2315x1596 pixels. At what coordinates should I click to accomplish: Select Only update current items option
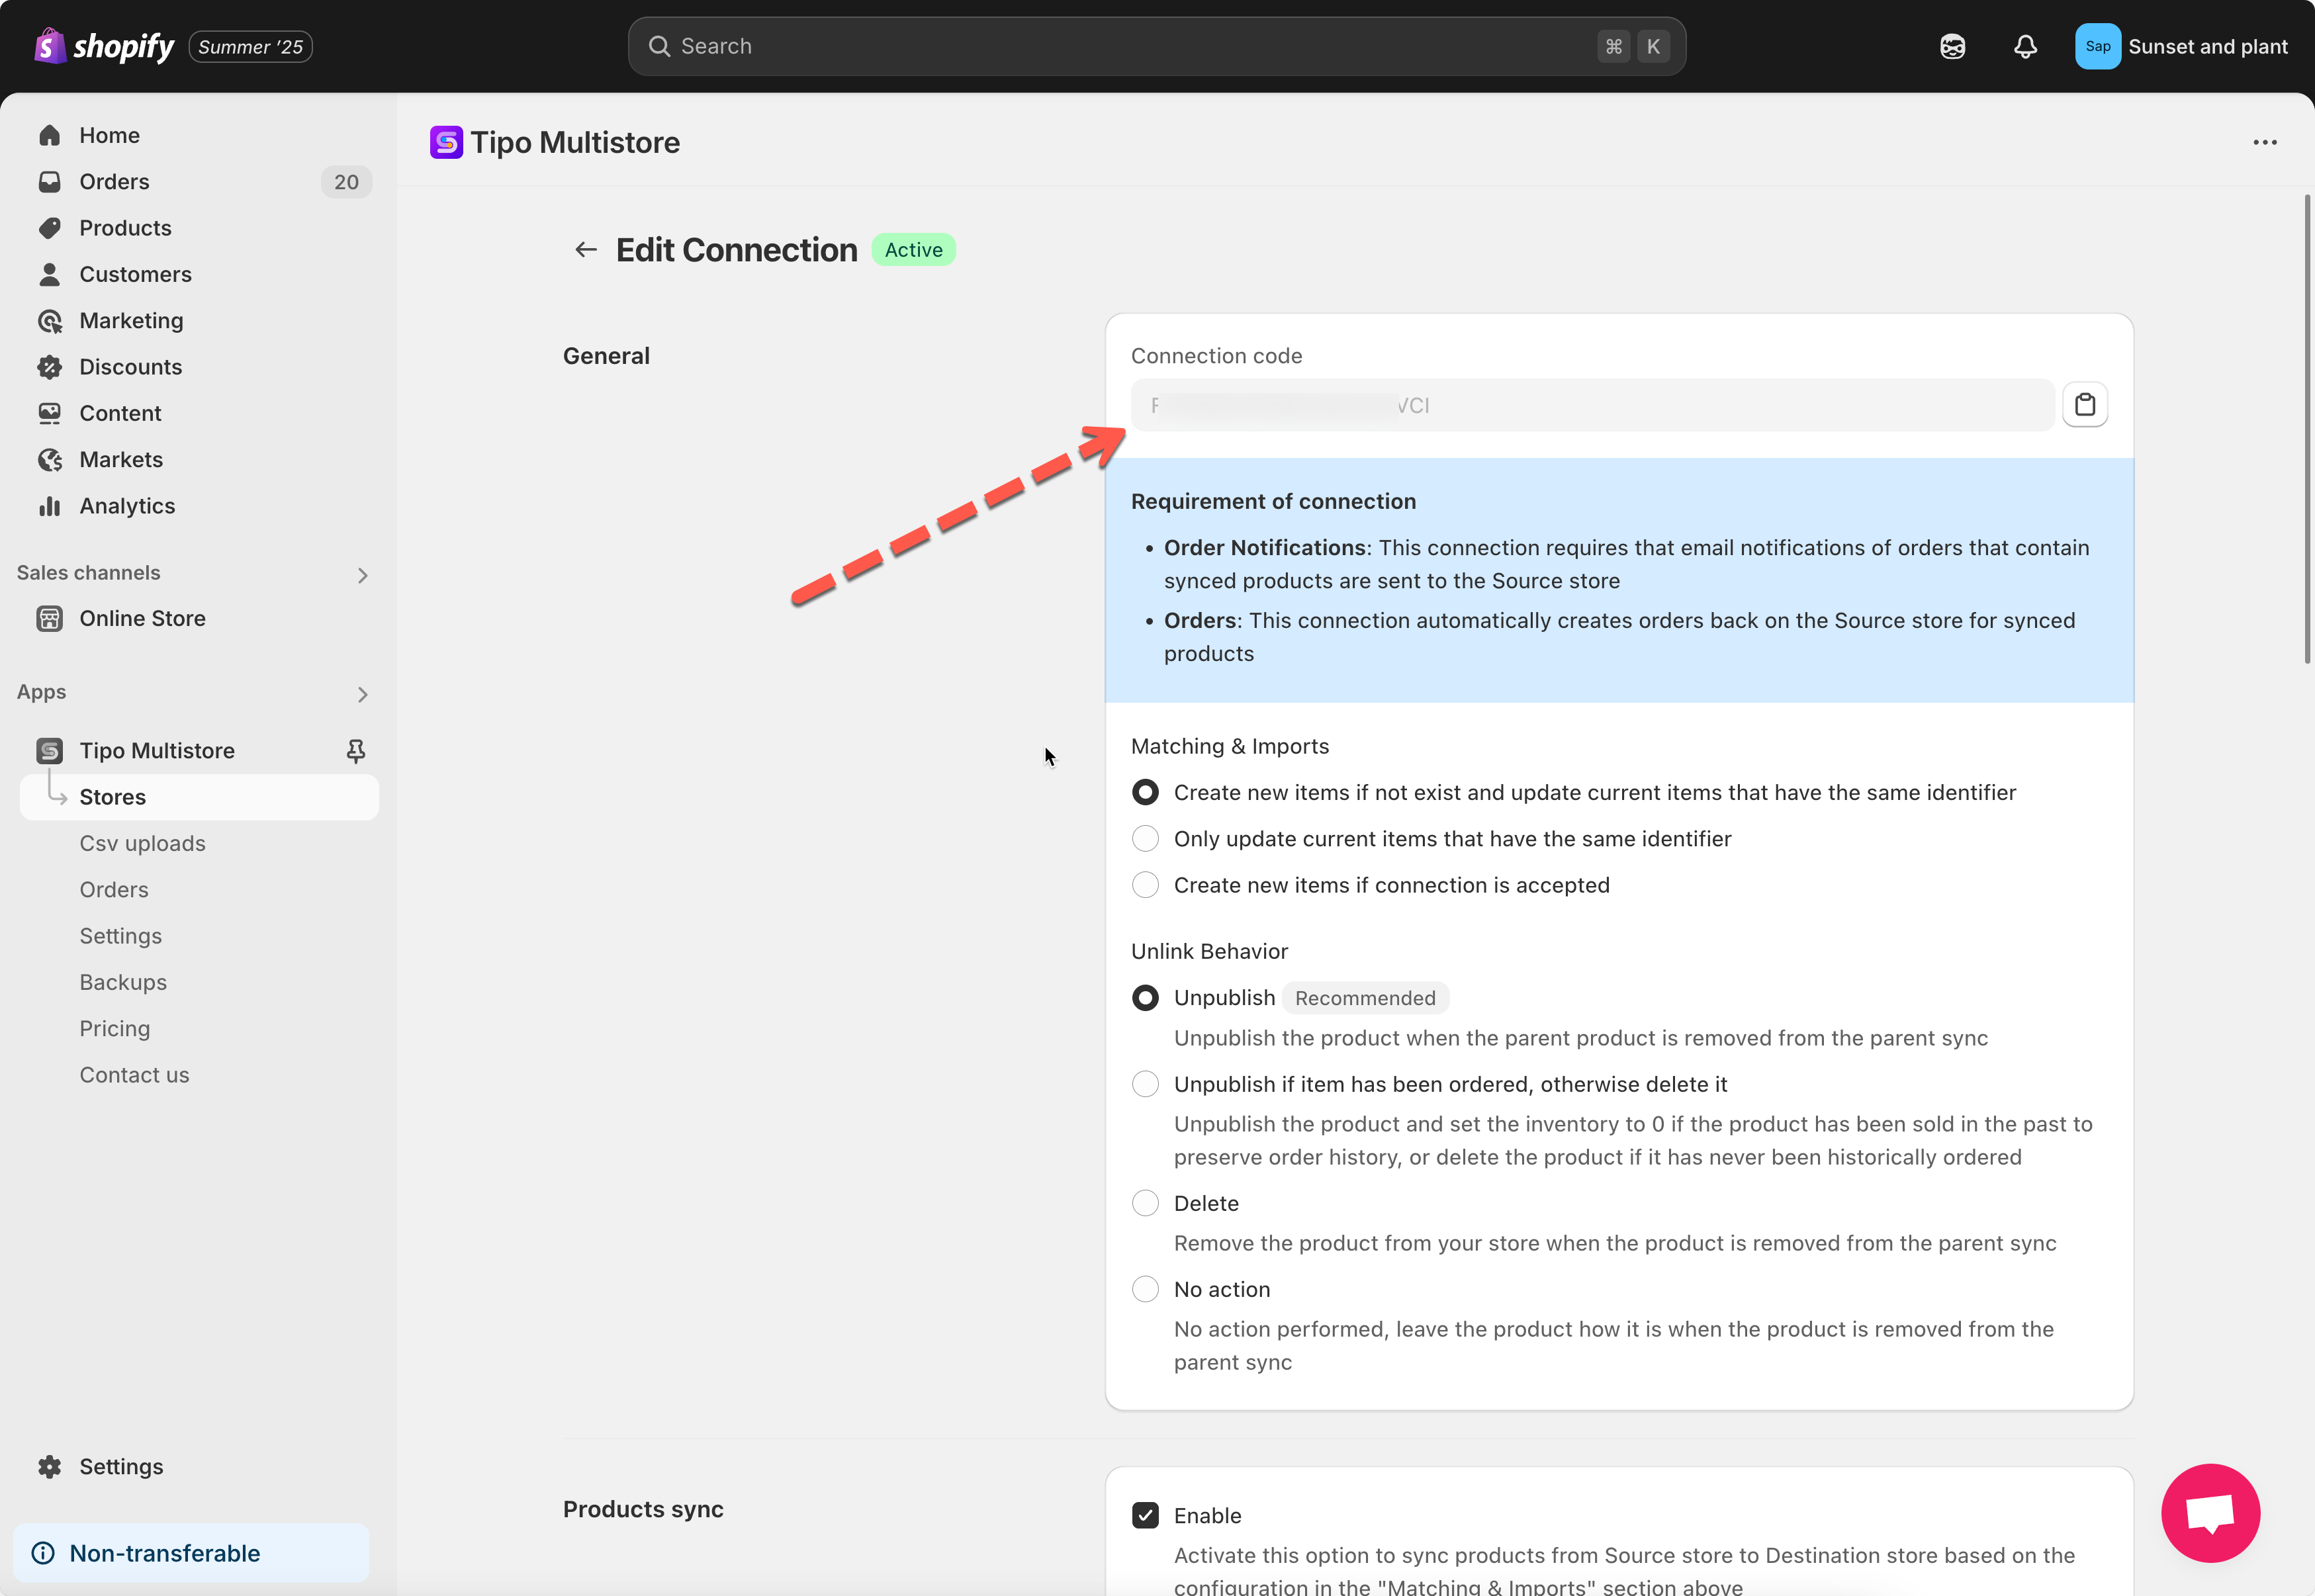pyautogui.click(x=1145, y=838)
